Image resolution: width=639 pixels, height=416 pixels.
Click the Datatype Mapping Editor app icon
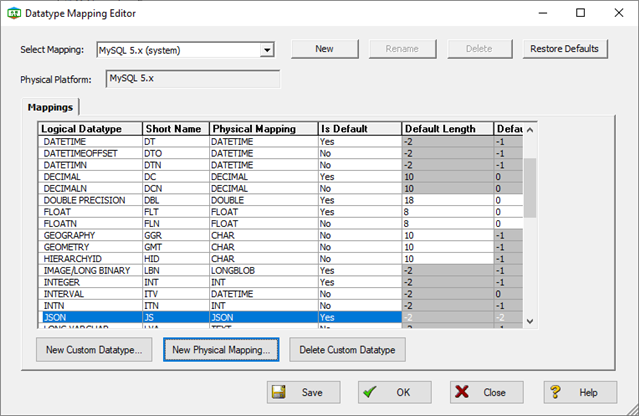(14, 13)
